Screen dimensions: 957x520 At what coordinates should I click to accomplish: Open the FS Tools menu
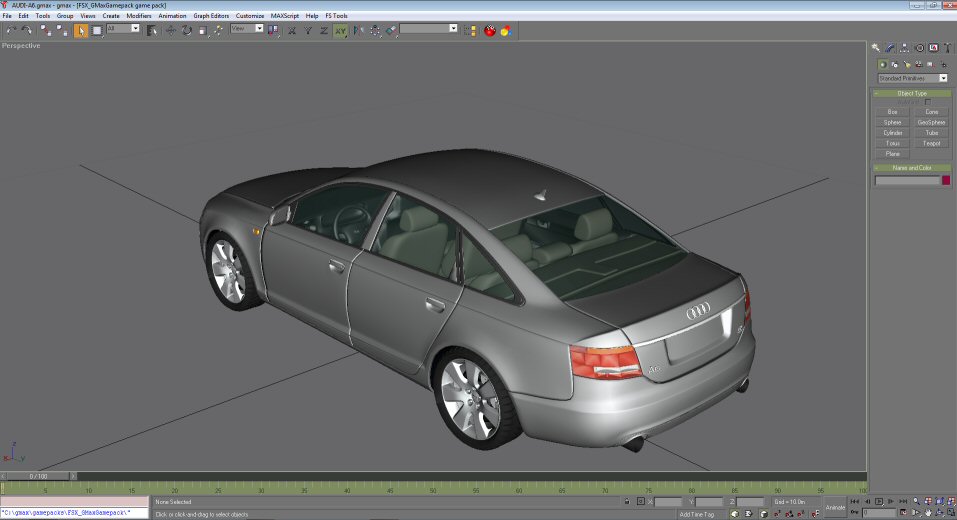coord(336,16)
